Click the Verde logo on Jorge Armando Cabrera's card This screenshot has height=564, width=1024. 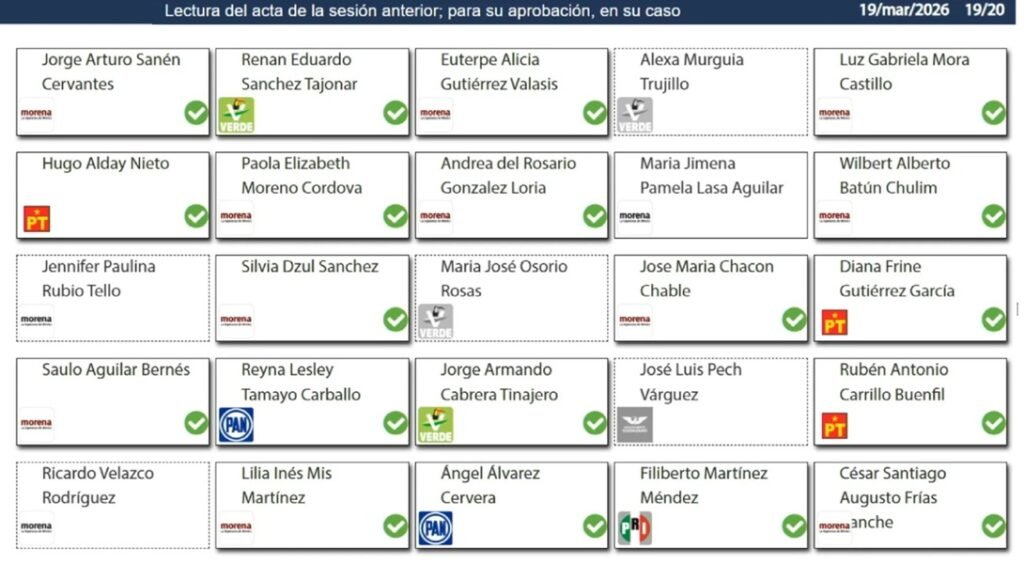[x=435, y=425]
